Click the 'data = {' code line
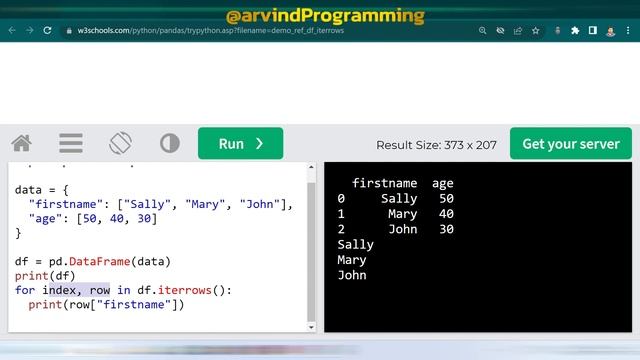This screenshot has height=360, width=640. coord(42,190)
